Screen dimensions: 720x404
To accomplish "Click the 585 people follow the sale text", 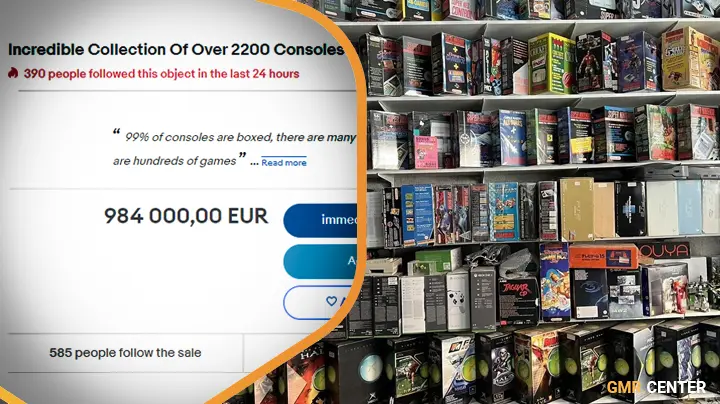I will point(125,353).
